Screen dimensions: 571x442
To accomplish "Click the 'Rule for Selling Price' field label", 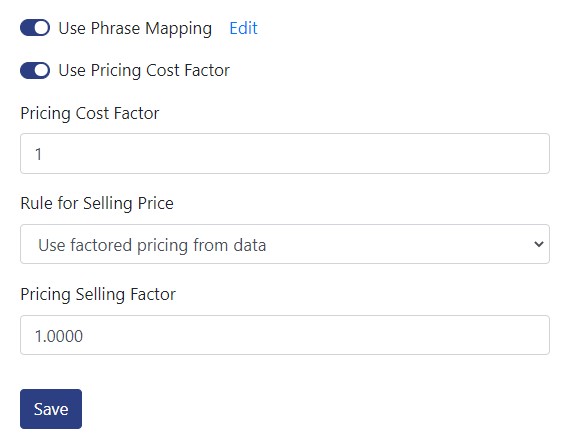I will point(97,203).
